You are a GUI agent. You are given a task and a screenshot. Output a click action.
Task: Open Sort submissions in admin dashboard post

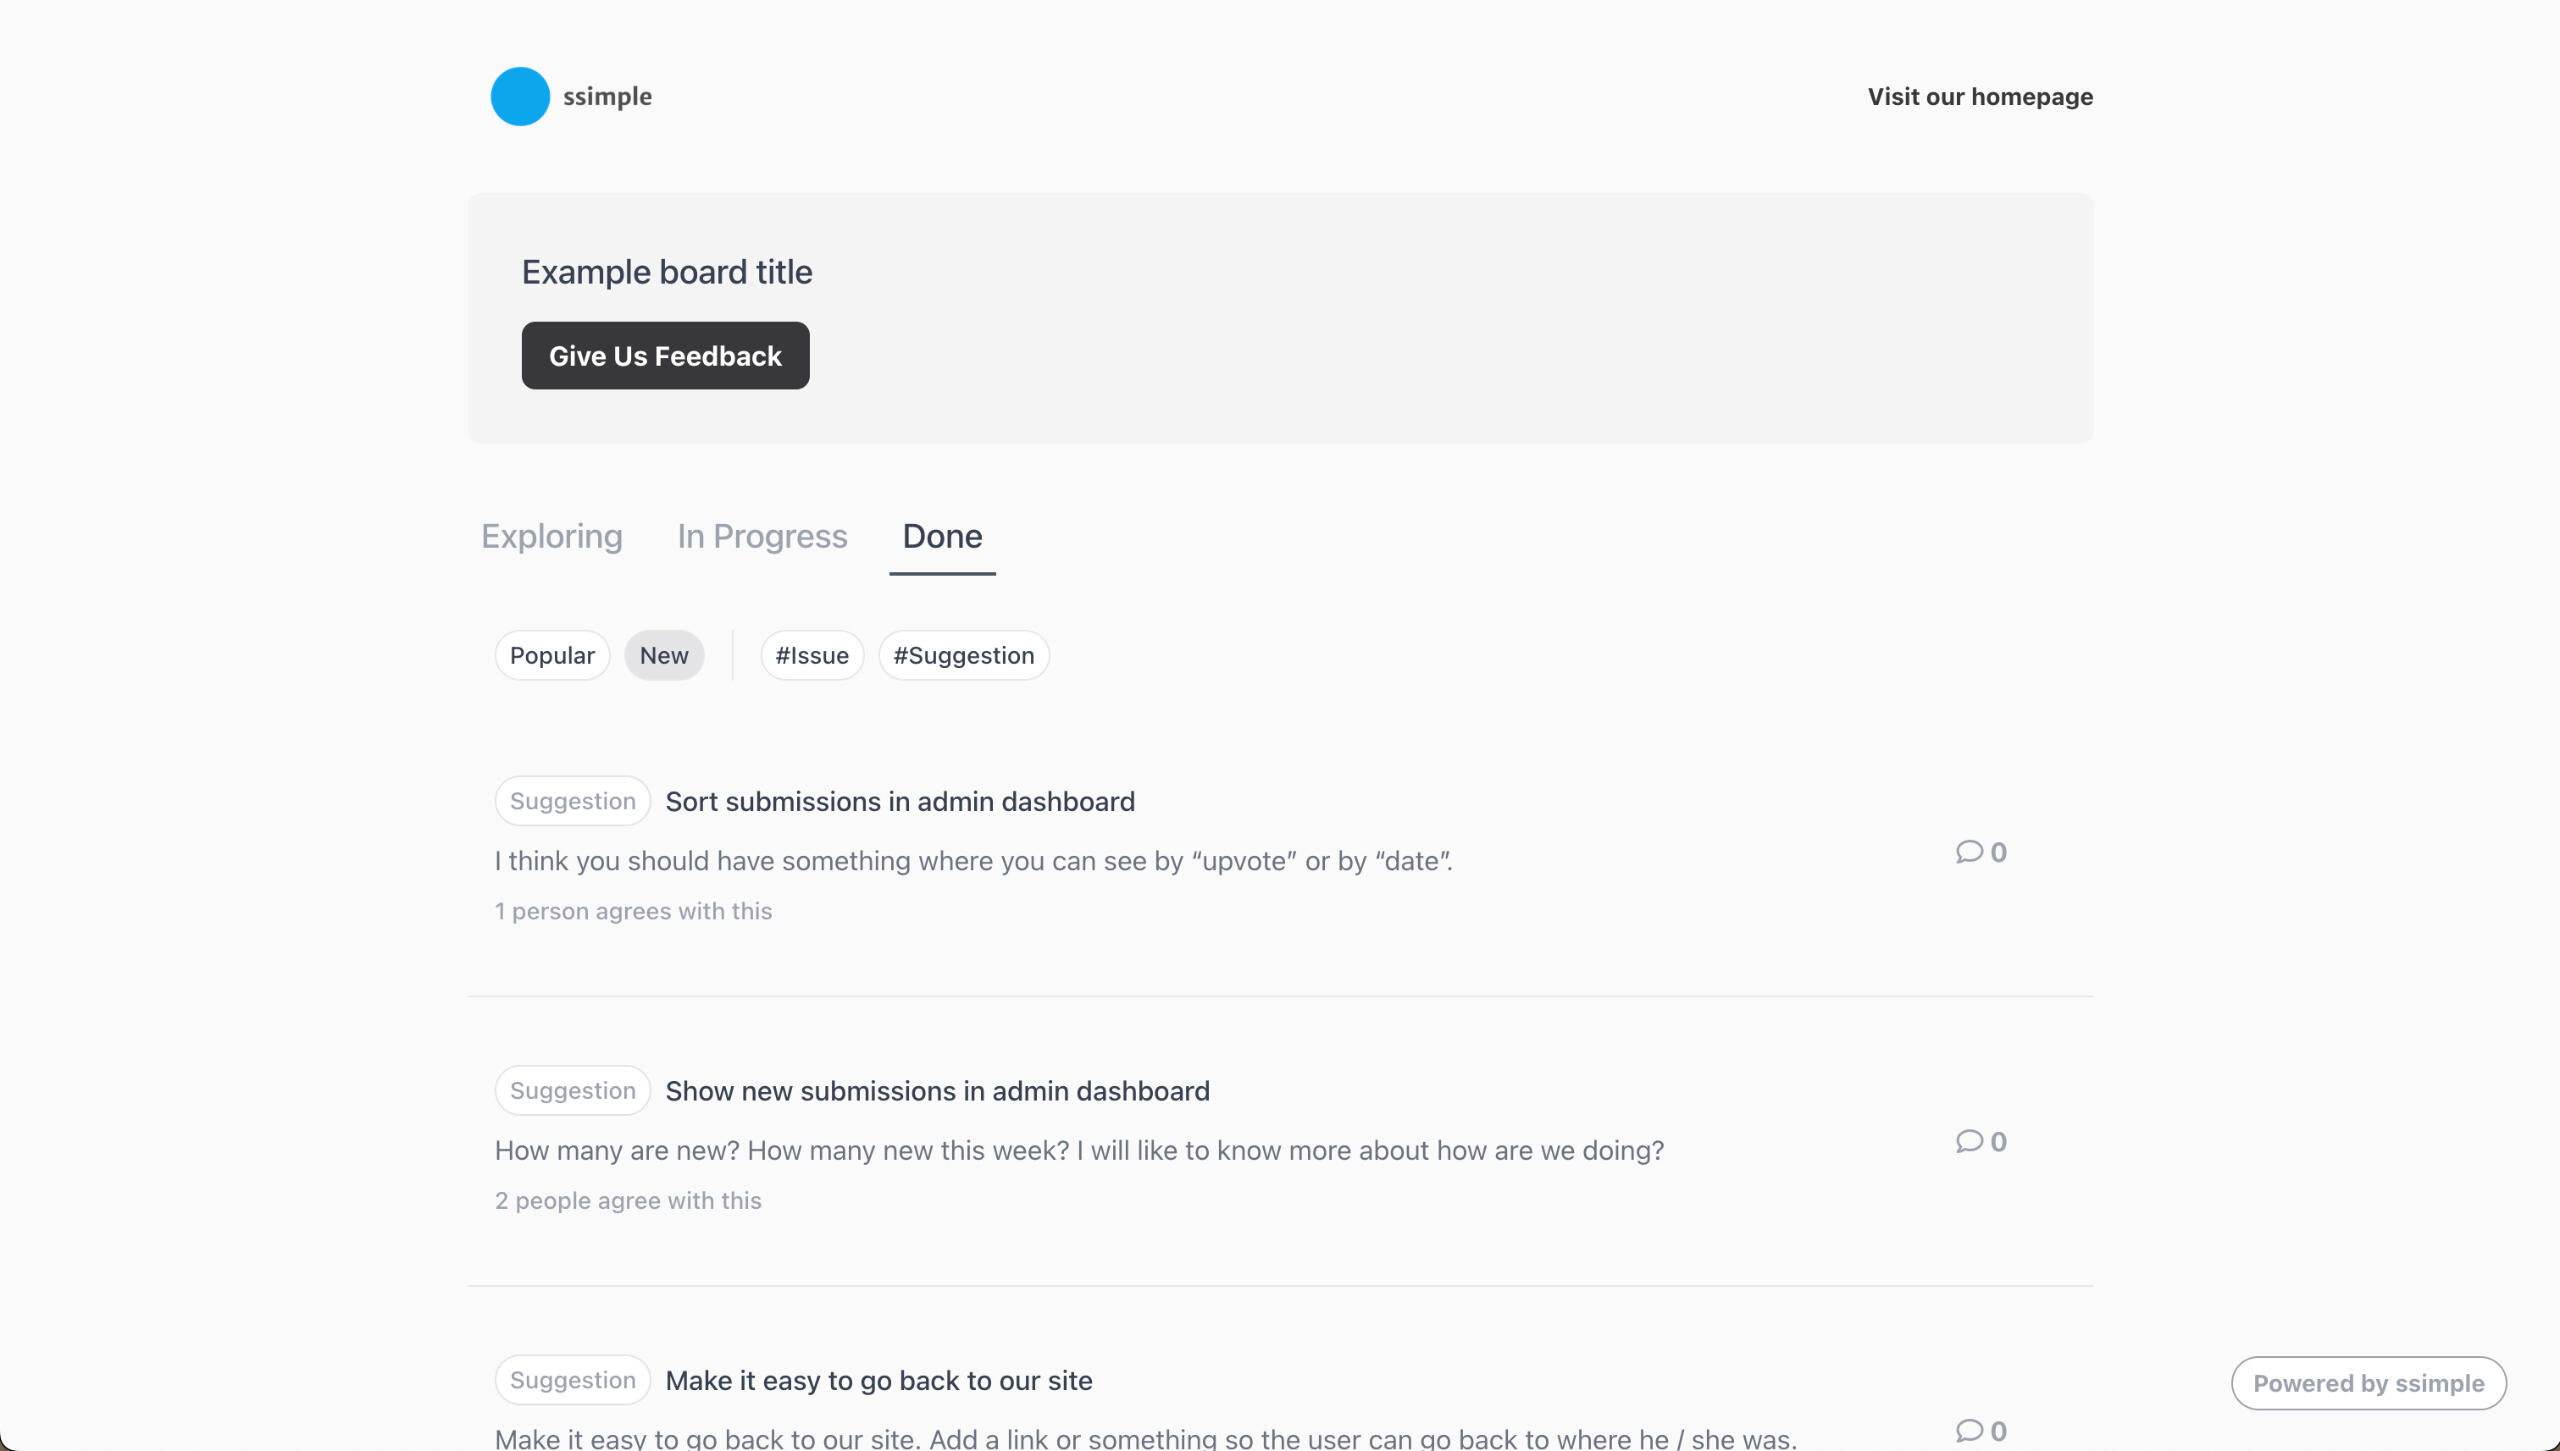900,802
